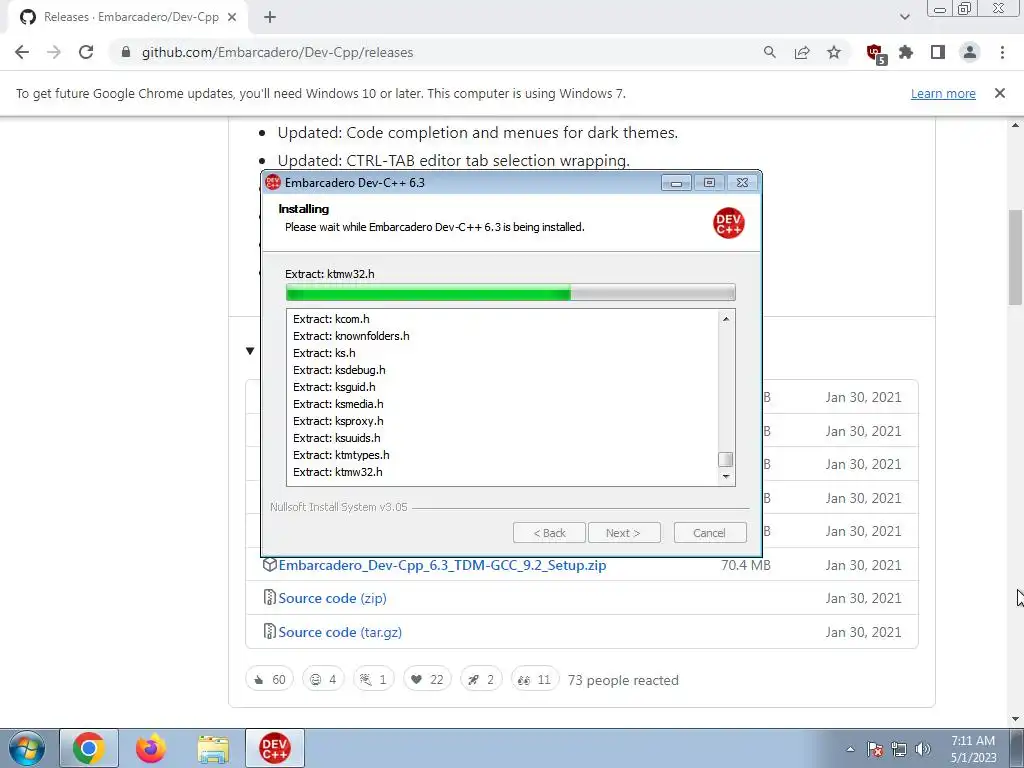1024x768 pixels.
Task: Click the installer progress bar
Action: pyautogui.click(x=511, y=293)
